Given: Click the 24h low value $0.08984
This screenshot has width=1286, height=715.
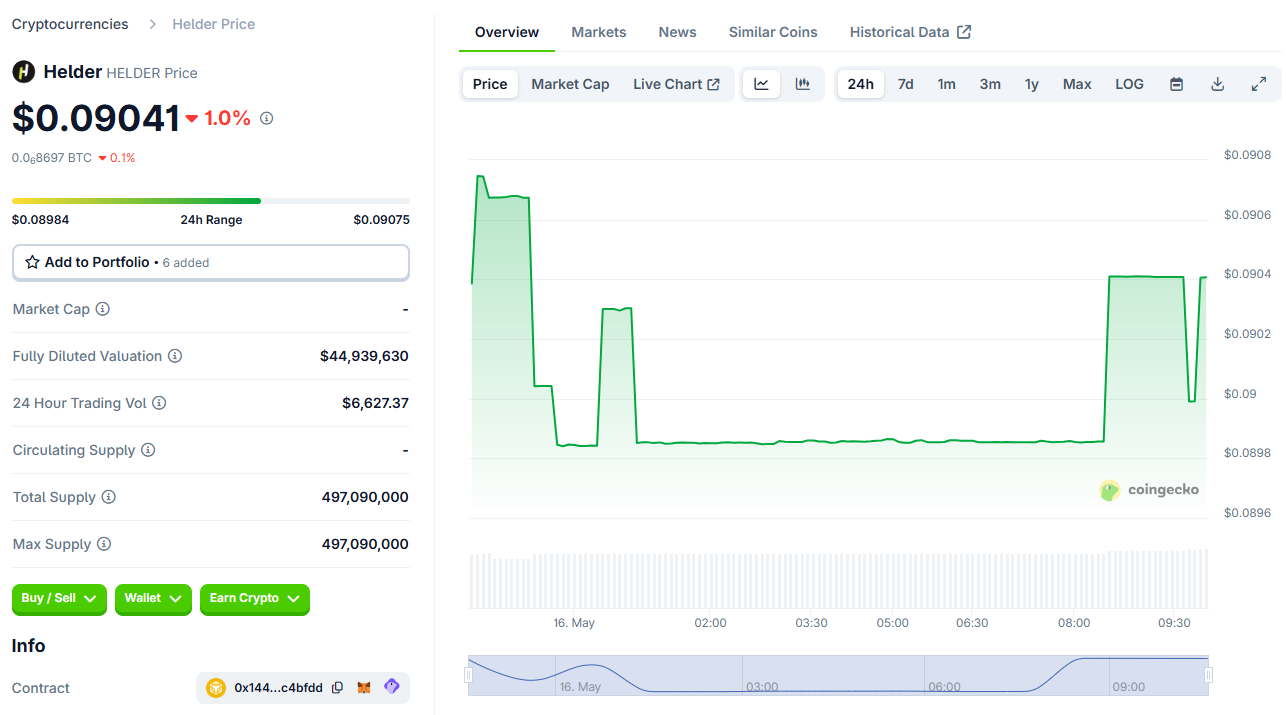Looking at the screenshot, I should coord(40,220).
